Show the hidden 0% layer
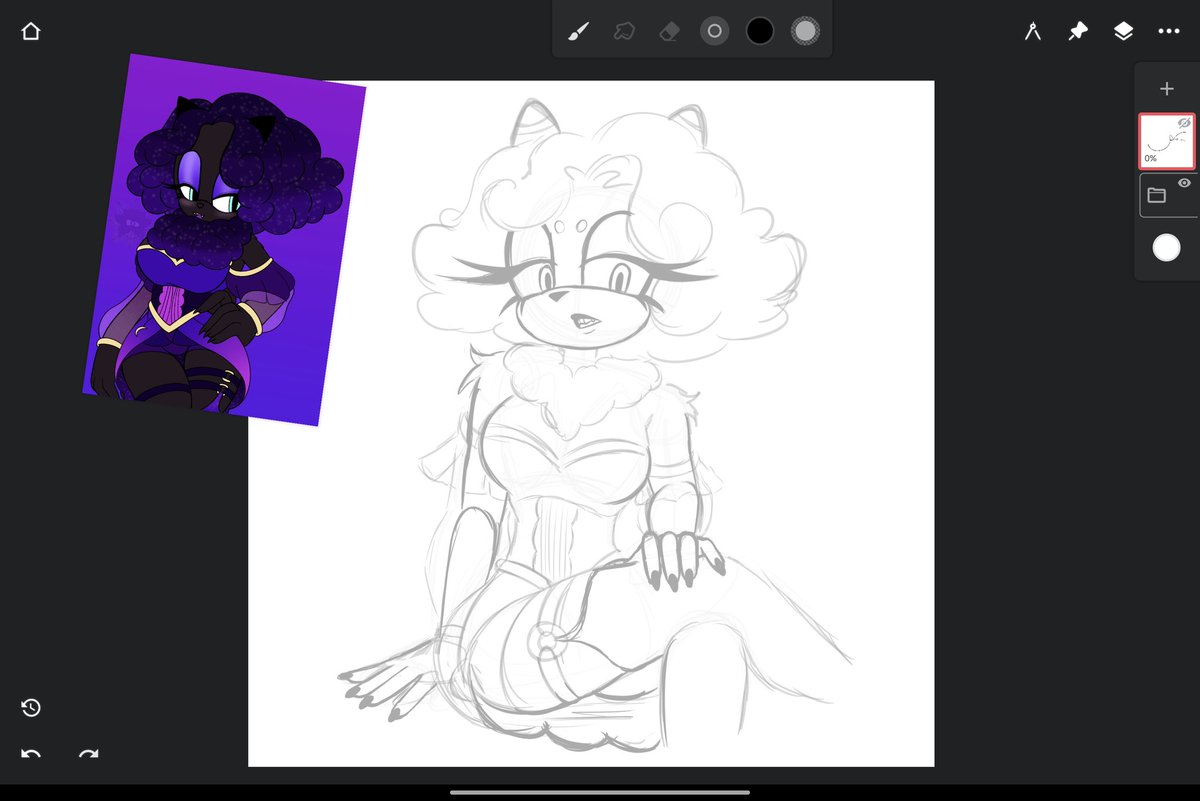Viewport: 1200px width, 801px height. tap(1184, 122)
